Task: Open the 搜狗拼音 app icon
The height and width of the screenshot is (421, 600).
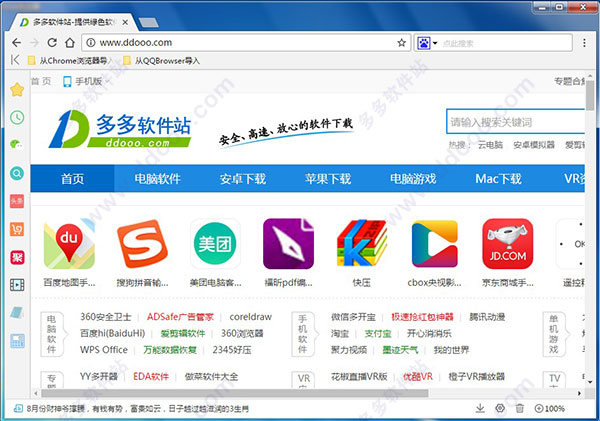Action: [x=142, y=244]
